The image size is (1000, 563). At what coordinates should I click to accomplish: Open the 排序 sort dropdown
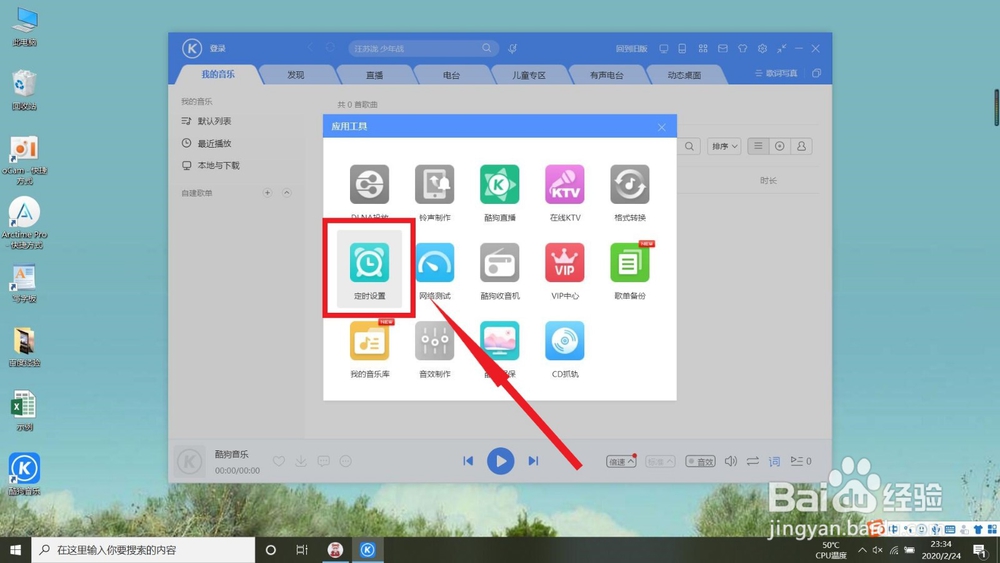723,146
